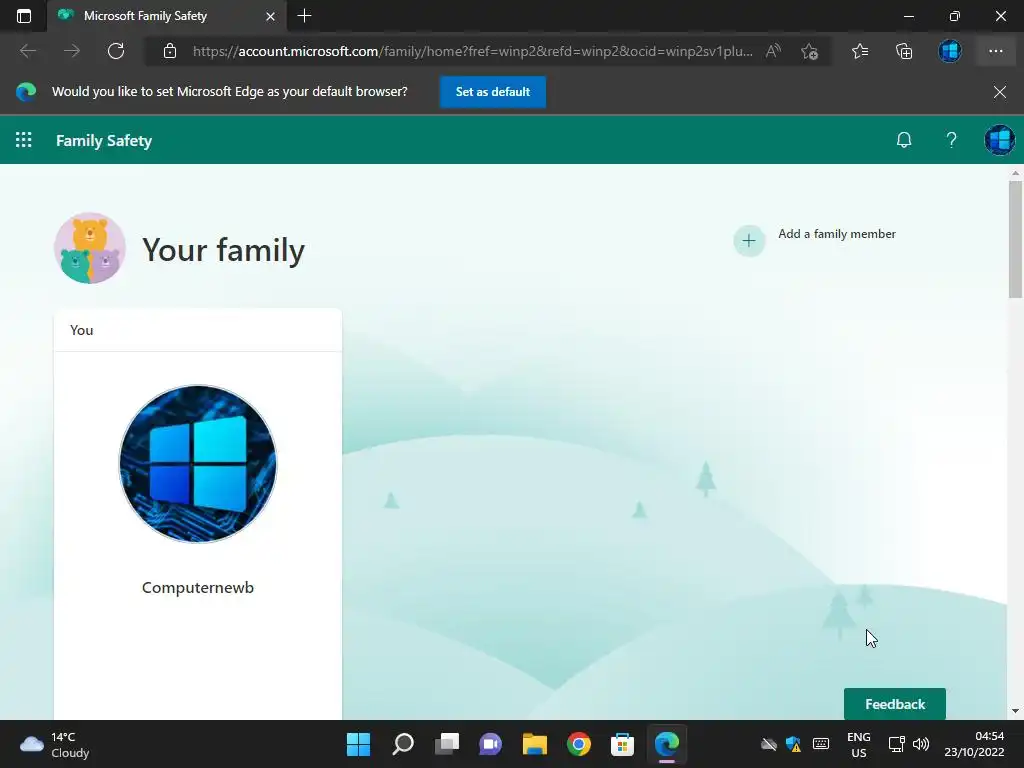Open the Windows Start menu
This screenshot has width=1024, height=768.
[x=358, y=744]
